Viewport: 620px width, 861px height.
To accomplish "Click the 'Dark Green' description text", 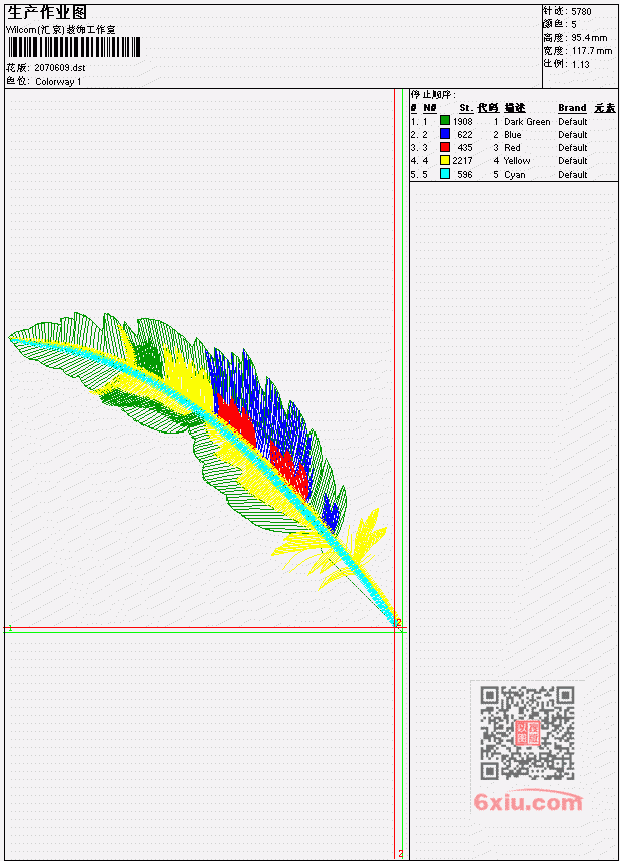I will [527, 122].
